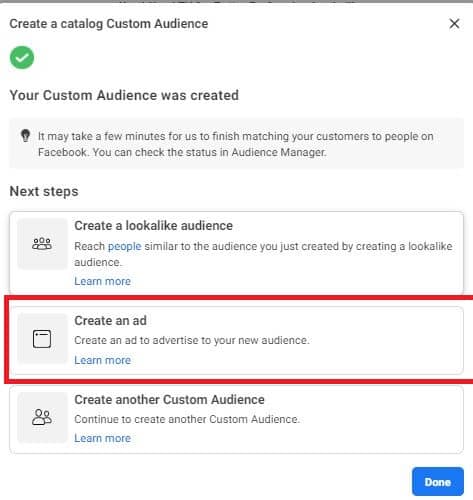This screenshot has width=473, height=500.
Task: Choose the Create an ad heading
Action: tap(110, 321)
